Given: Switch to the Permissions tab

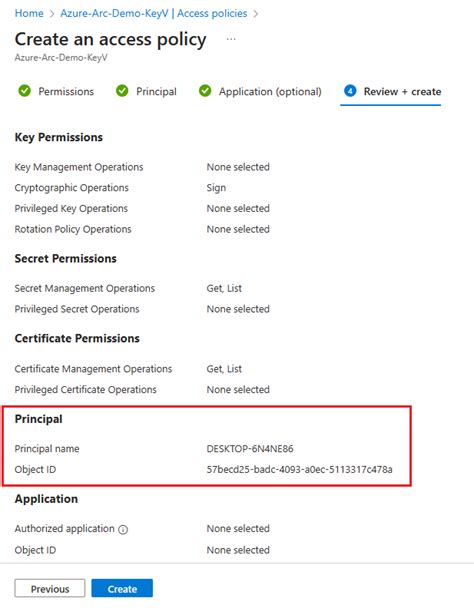Looking at the screenshot, I should click(x=56, y=92).
